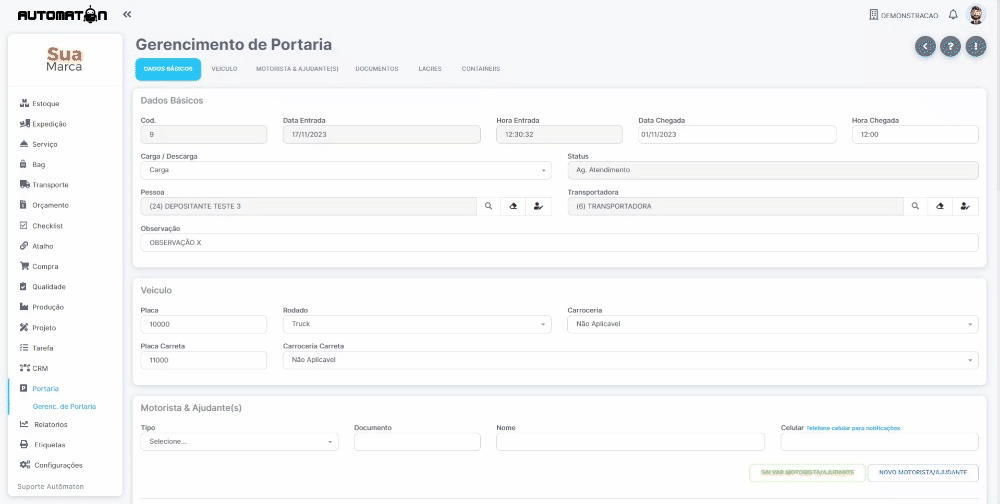
Task: Expand the Rodado dropdown showing Truck
Action: tap(417, 324)
